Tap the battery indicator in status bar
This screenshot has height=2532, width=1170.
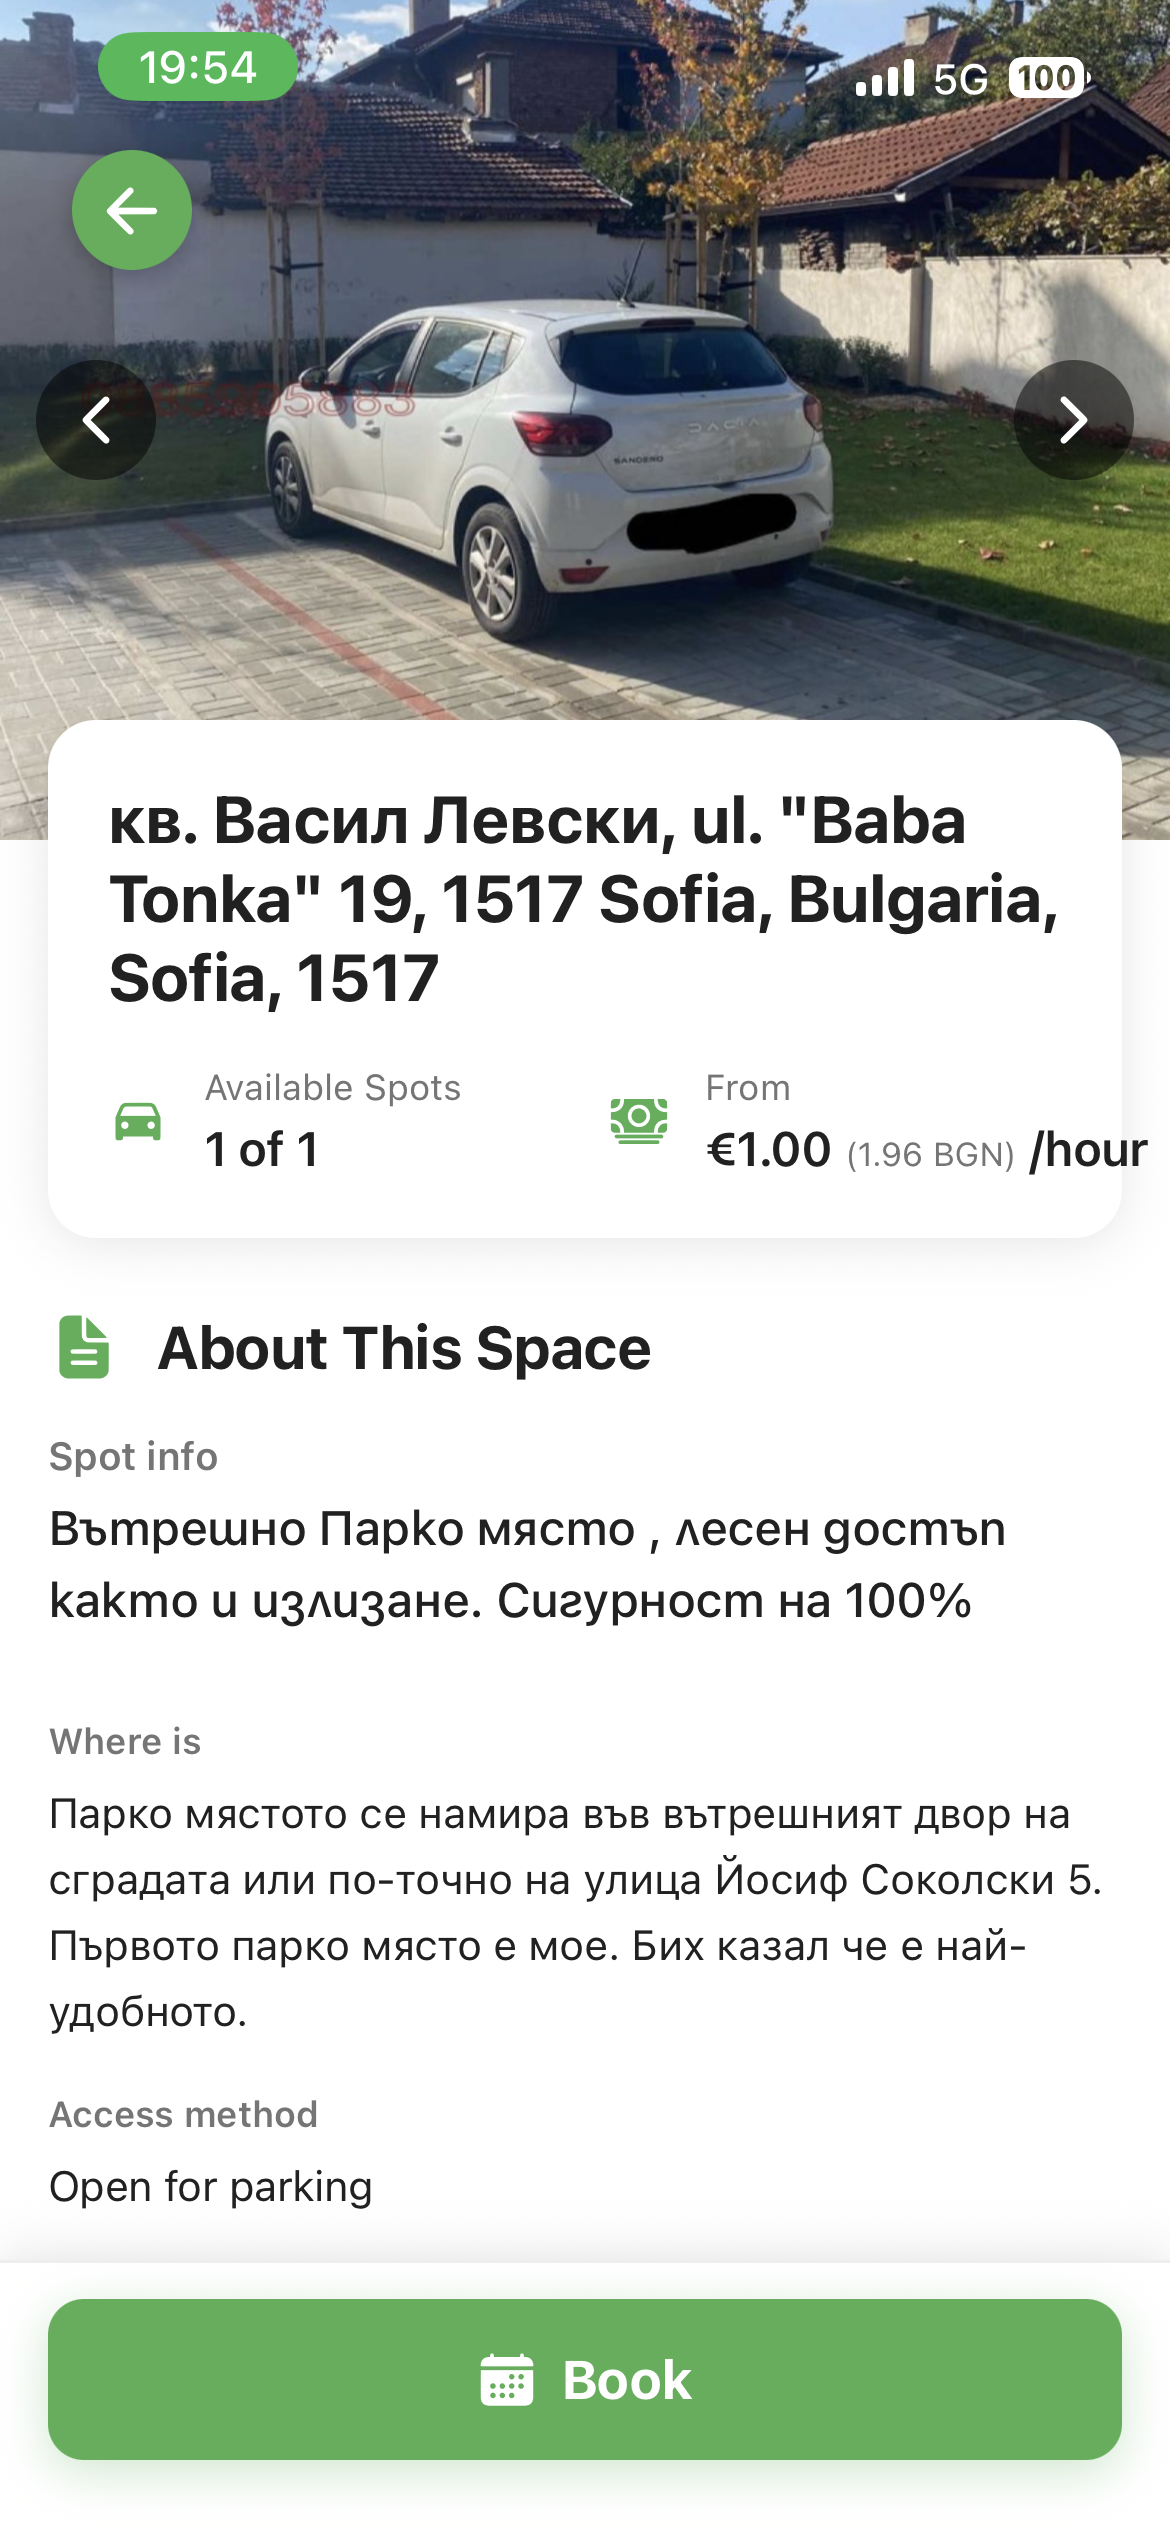tap(1048, 78)
